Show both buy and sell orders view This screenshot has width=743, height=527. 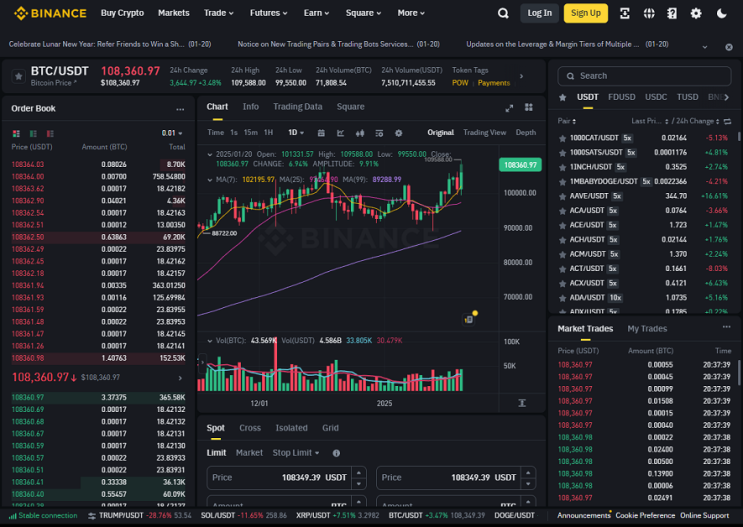coord(16,134)
